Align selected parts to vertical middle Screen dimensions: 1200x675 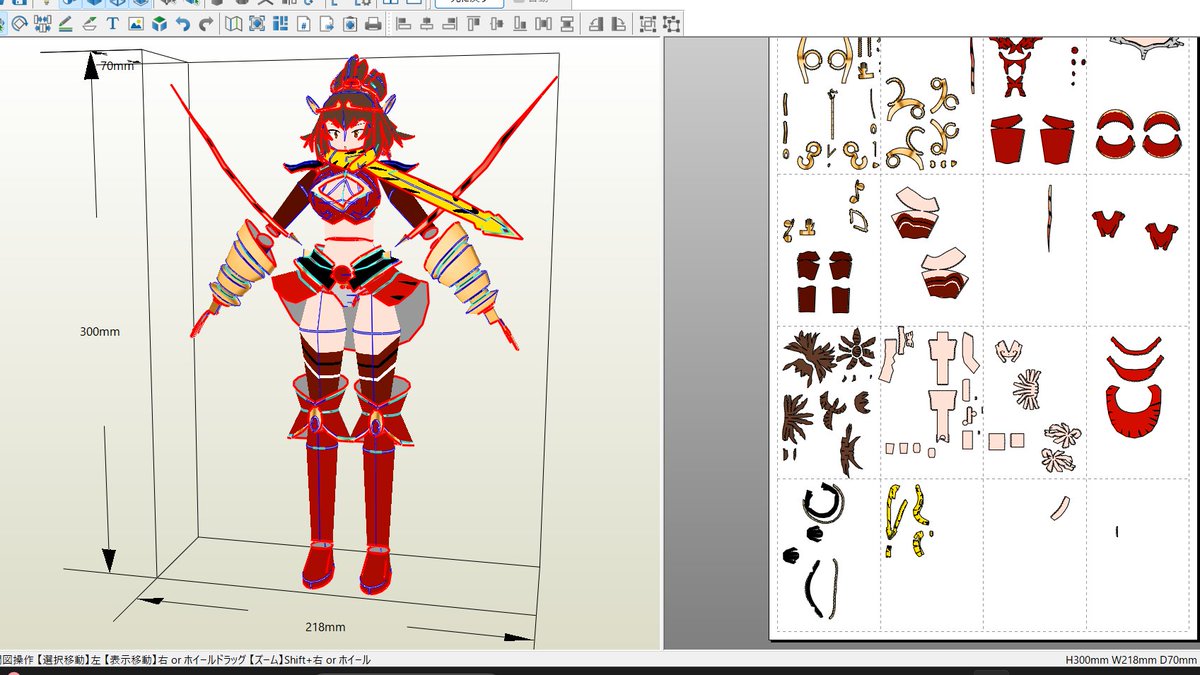click(x=497, y=23)
